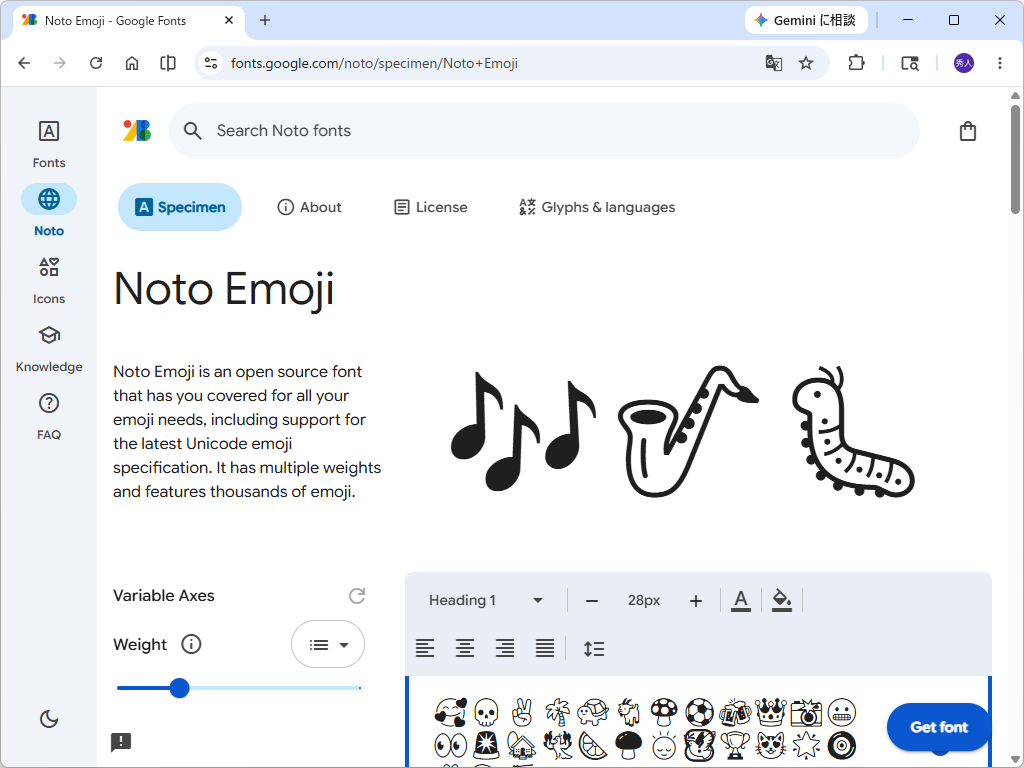Image resolution: width=1024 pixels, height=768 pixels.
Task: Click the search magnifier icon
Action: [192, 131]
